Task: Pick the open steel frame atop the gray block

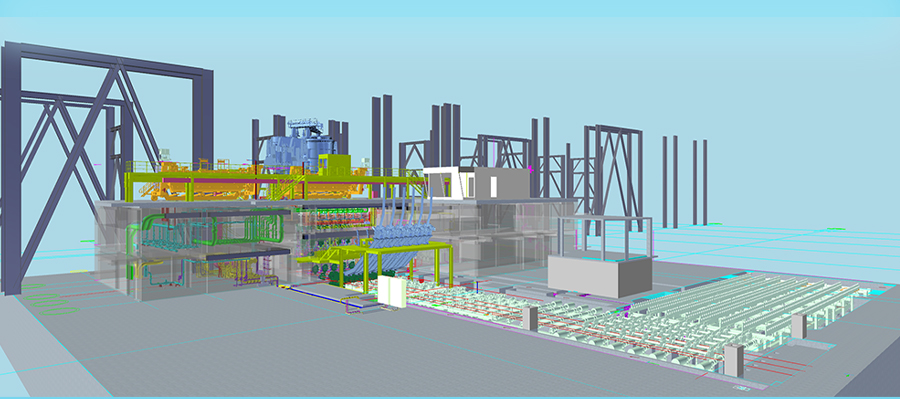Action: pos(604,237)
